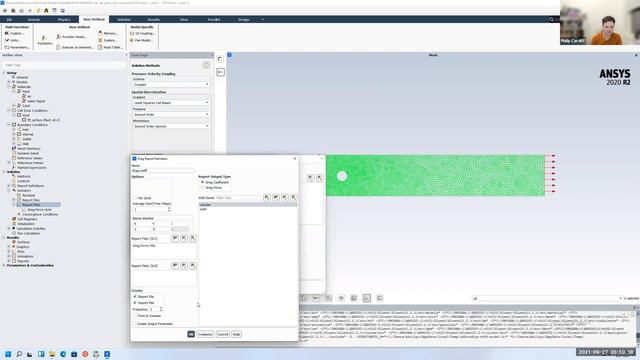Image resolution: width=640 pixels, height=360 pixels.
Task: Click top icon in graphics side toolbar
Action: (220, 59)
